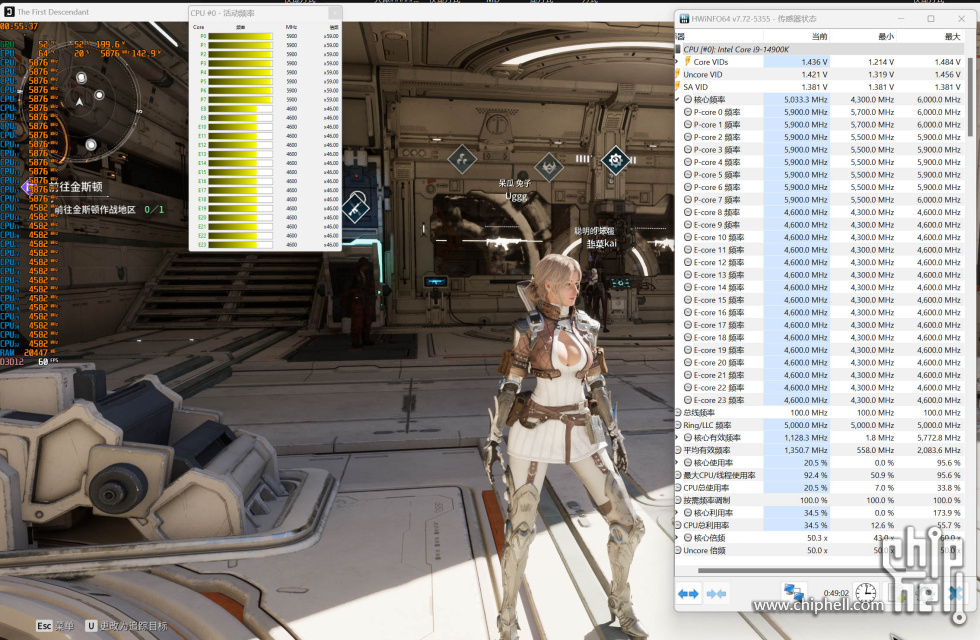Screen dimensions: 980x640
Task: Maximize the HWiNFO64 sensor window
Action: tap(931, 19)
